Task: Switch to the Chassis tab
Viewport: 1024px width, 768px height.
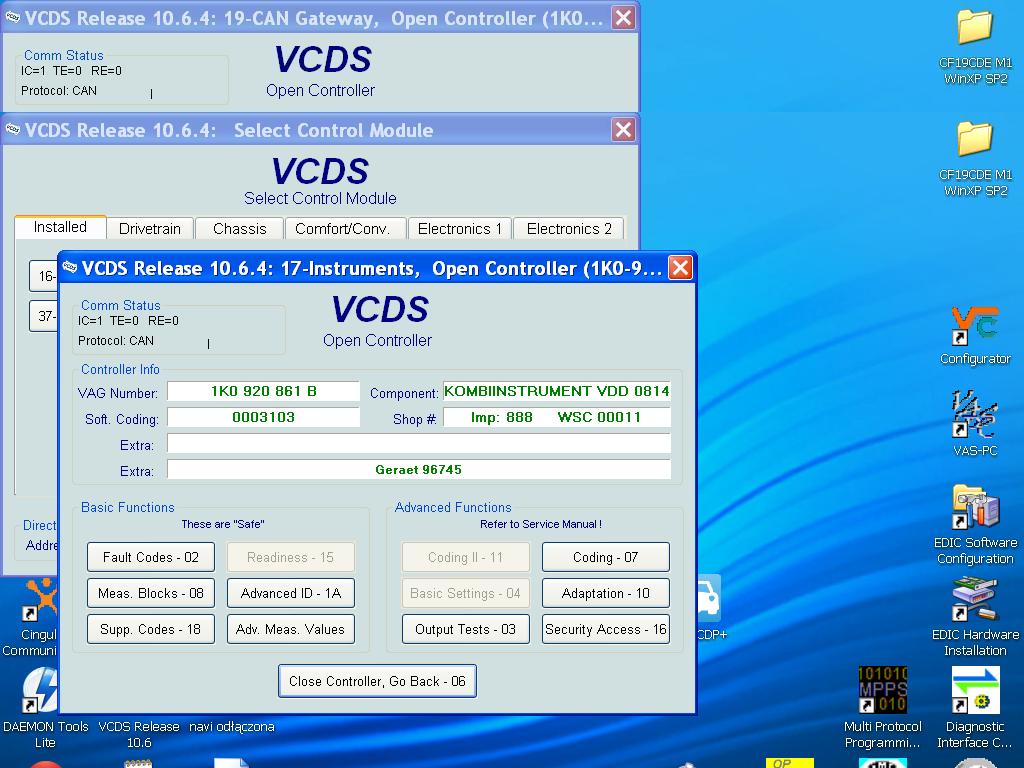Action: pyautogui.click(x=240, y=229)
